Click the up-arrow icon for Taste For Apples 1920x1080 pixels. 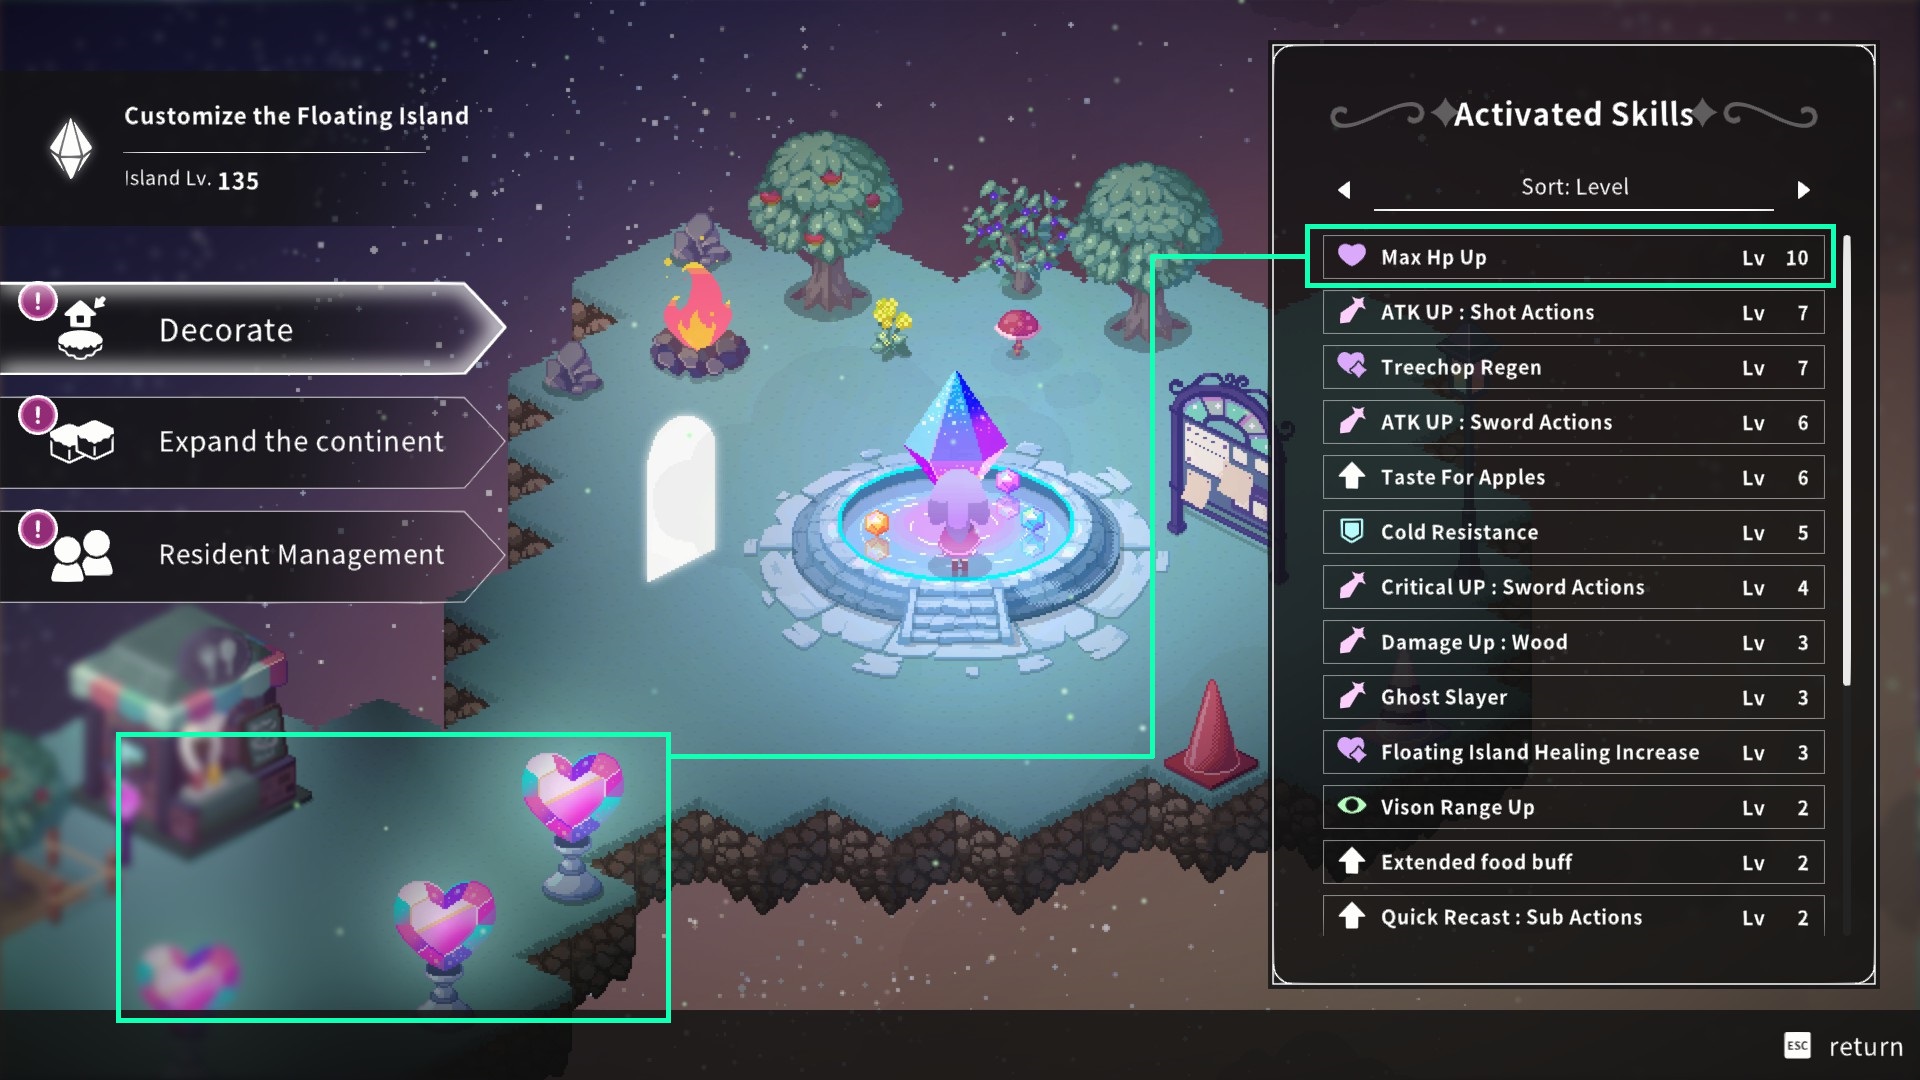pos(1352,476)
